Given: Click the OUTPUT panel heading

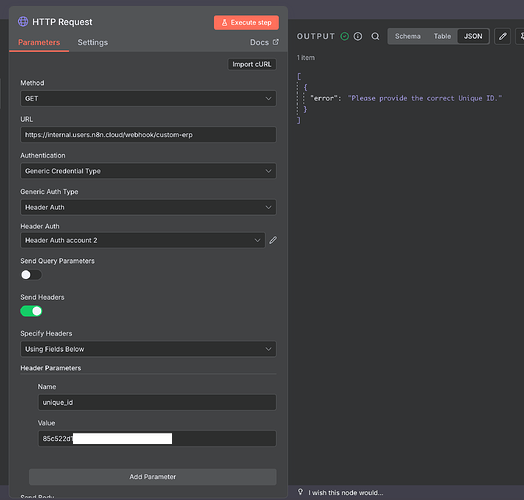Looking at the screenshot, I should [316, 36].
